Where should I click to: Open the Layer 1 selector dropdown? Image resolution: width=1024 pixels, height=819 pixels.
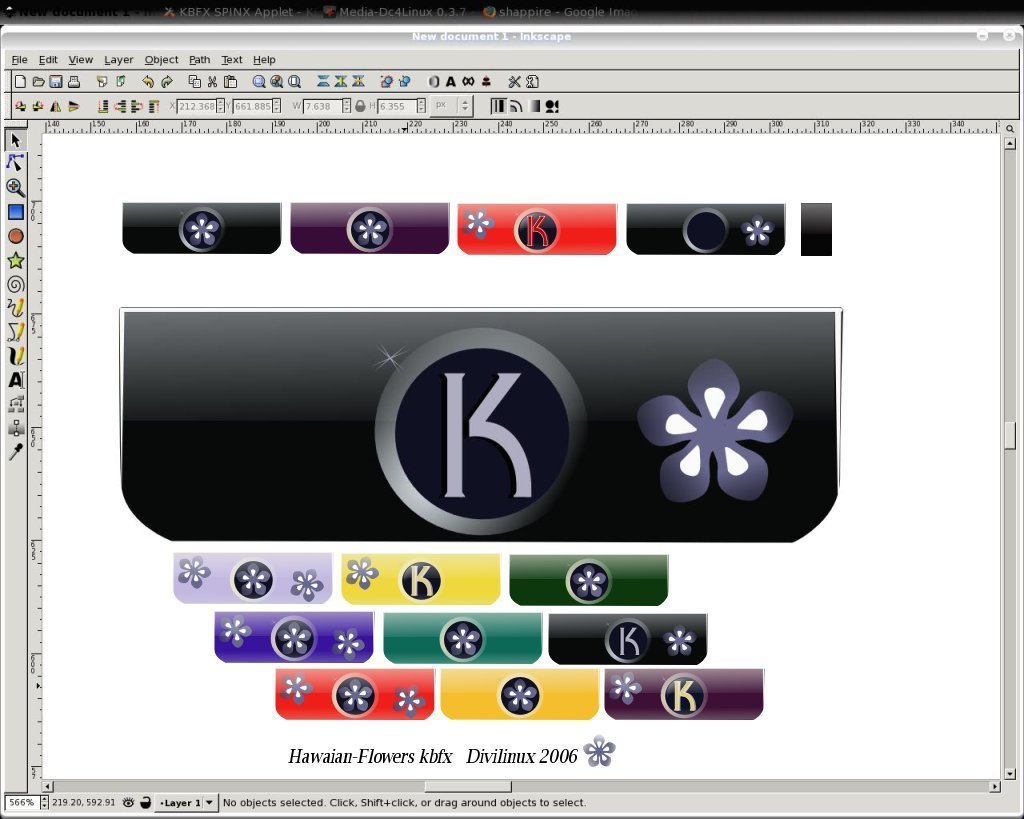tap(185, 803)
